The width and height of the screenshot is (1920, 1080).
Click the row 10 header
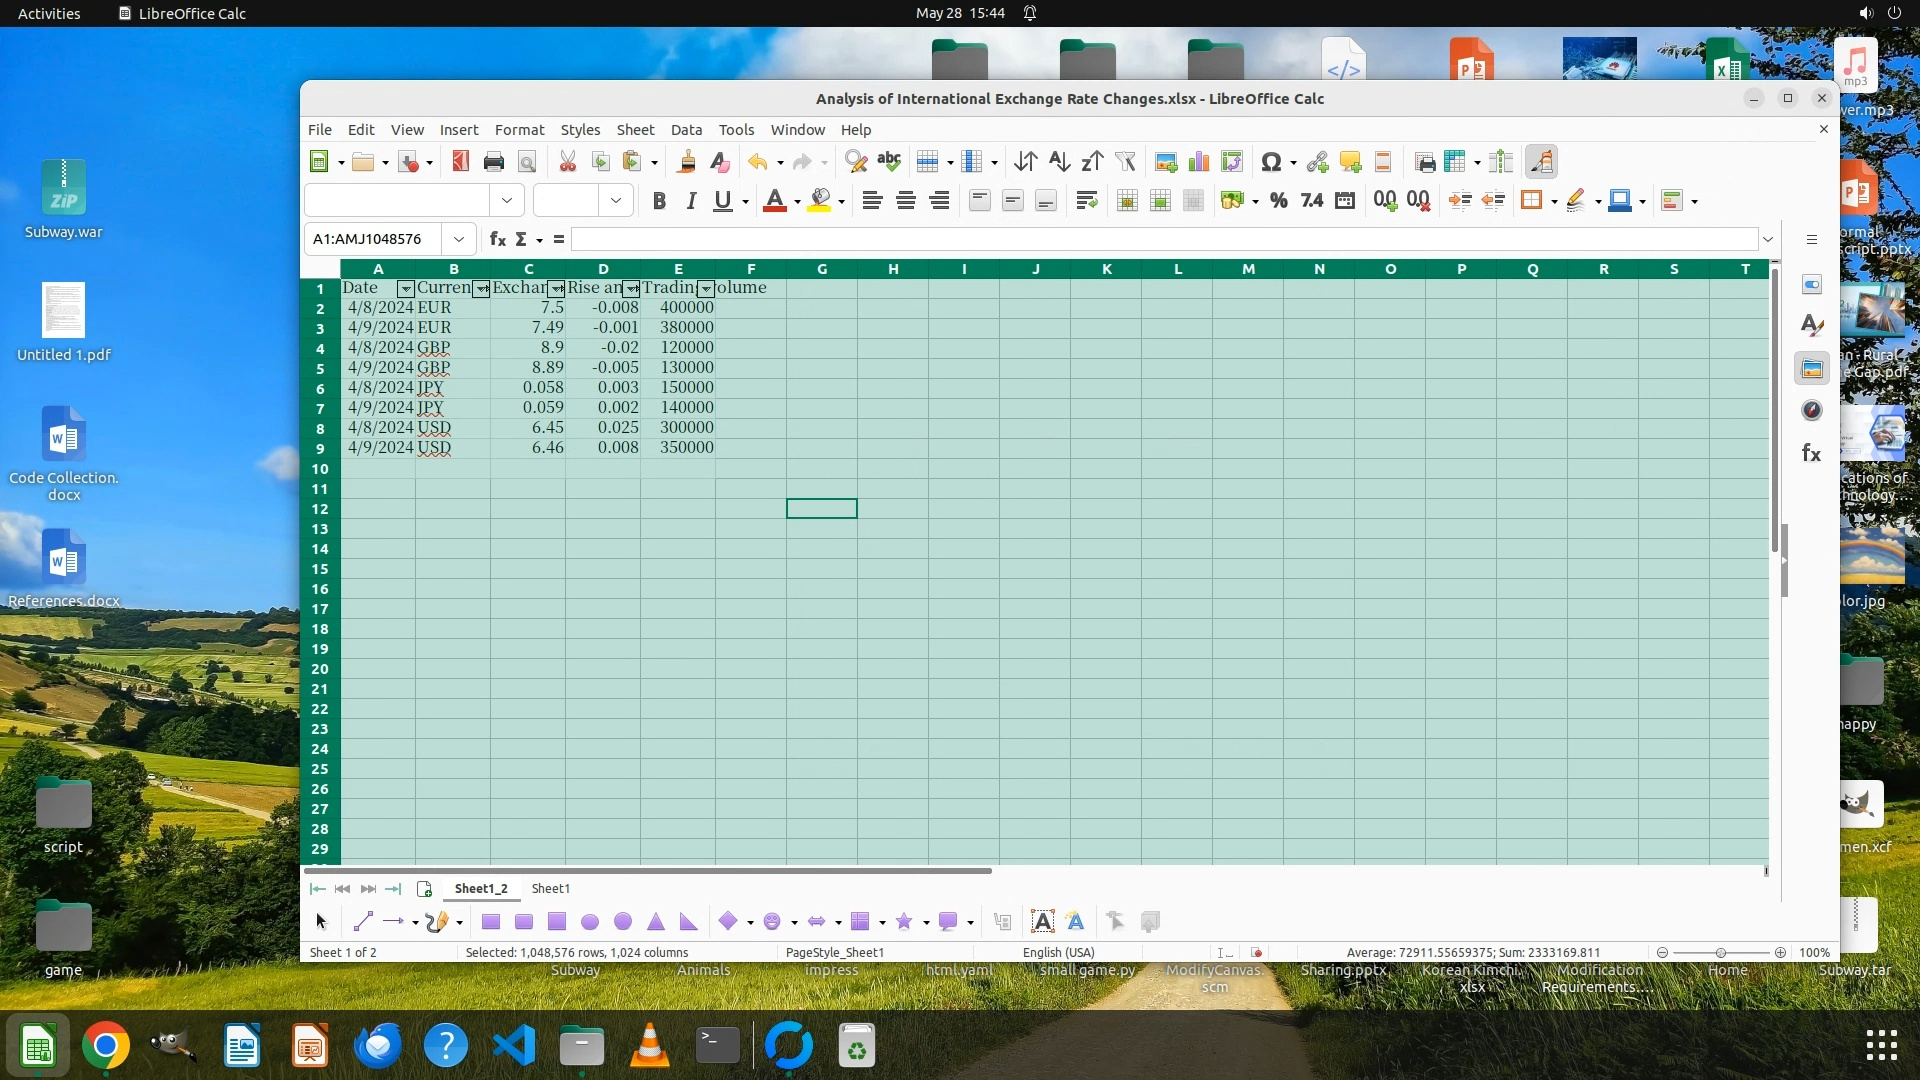coord(320,469)
